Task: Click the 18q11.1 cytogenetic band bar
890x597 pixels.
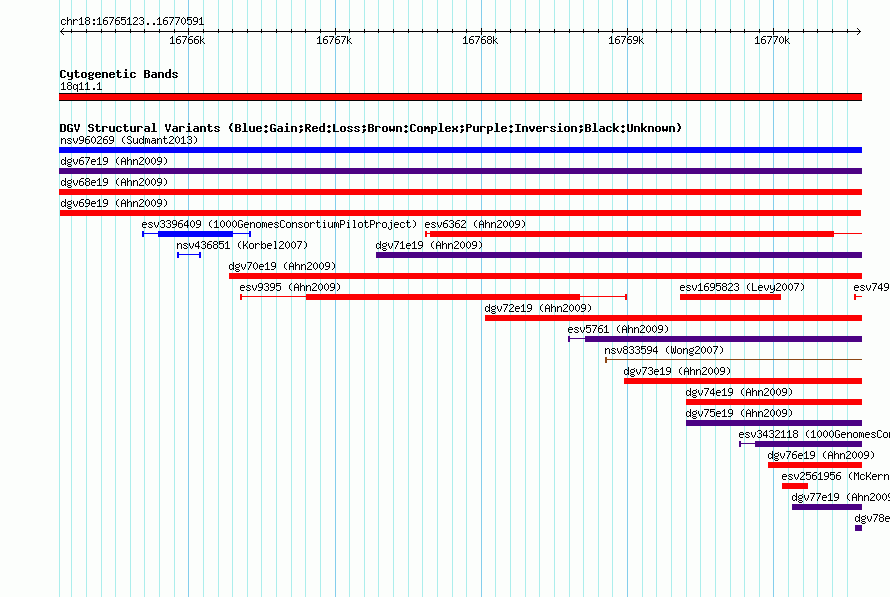Action: 460,97
